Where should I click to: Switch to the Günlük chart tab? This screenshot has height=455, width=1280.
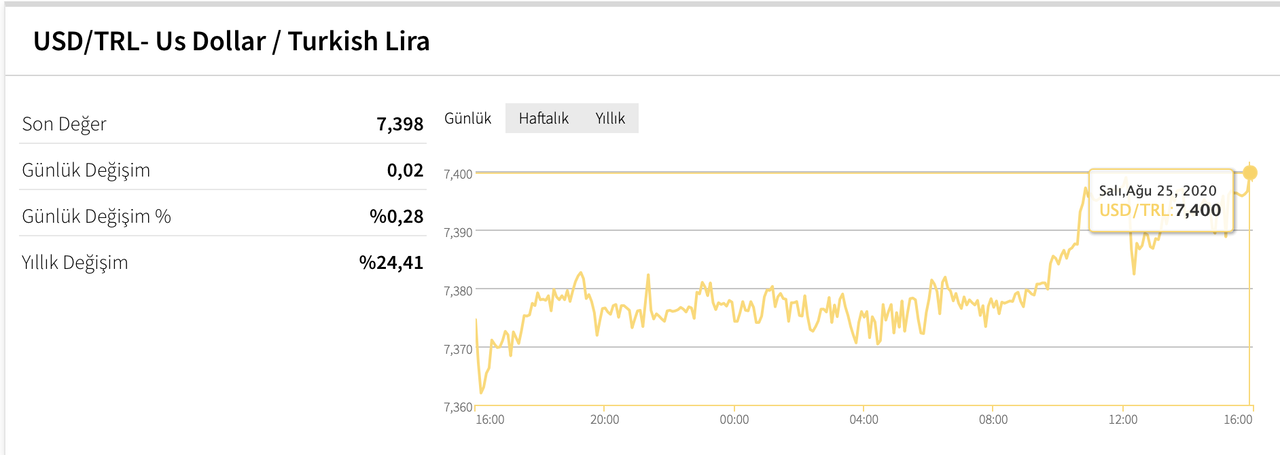click(468, 118)
